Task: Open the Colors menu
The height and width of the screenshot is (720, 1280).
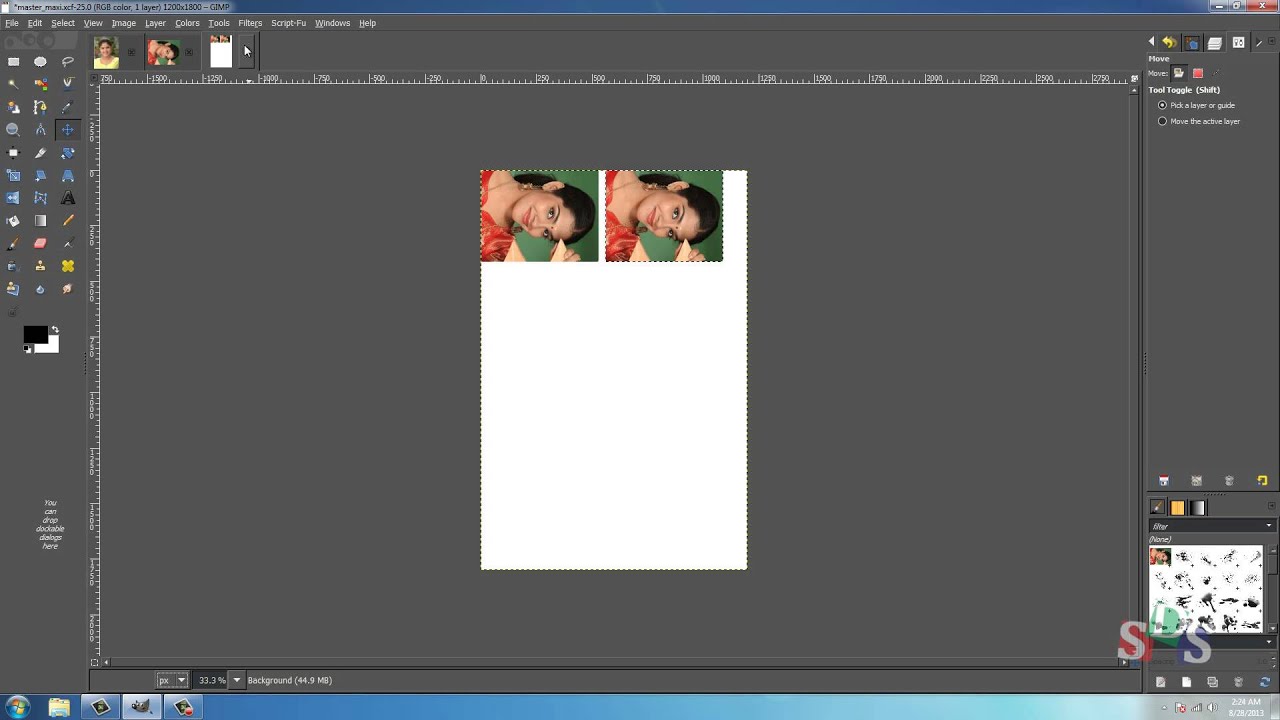Action: [187, 23]
